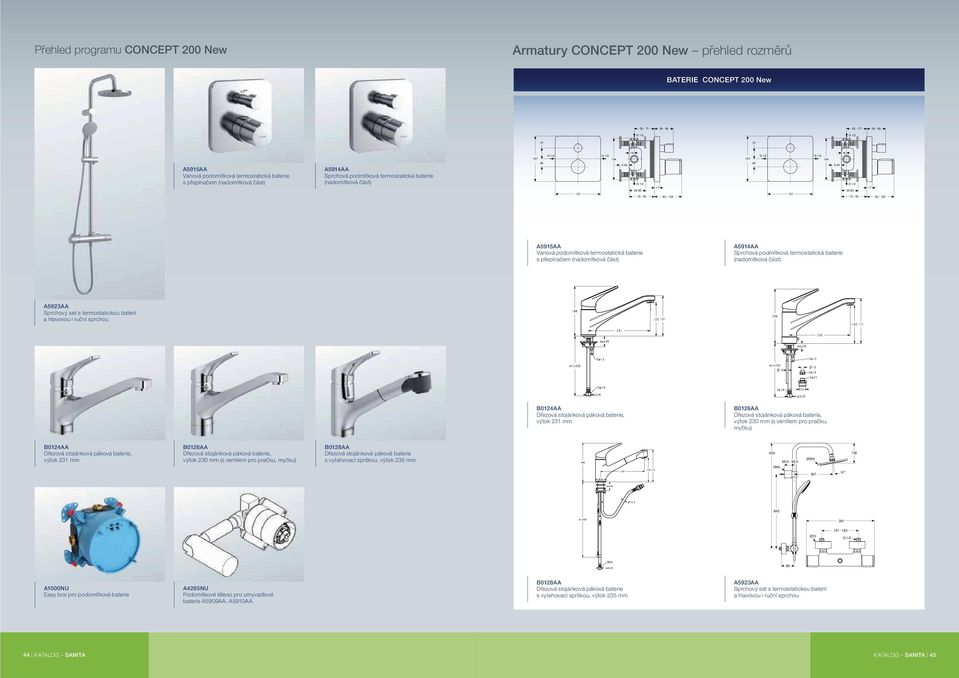
Task: Click code 'A5914AA' in the dimensions table
Action: (x=746, y=246)
